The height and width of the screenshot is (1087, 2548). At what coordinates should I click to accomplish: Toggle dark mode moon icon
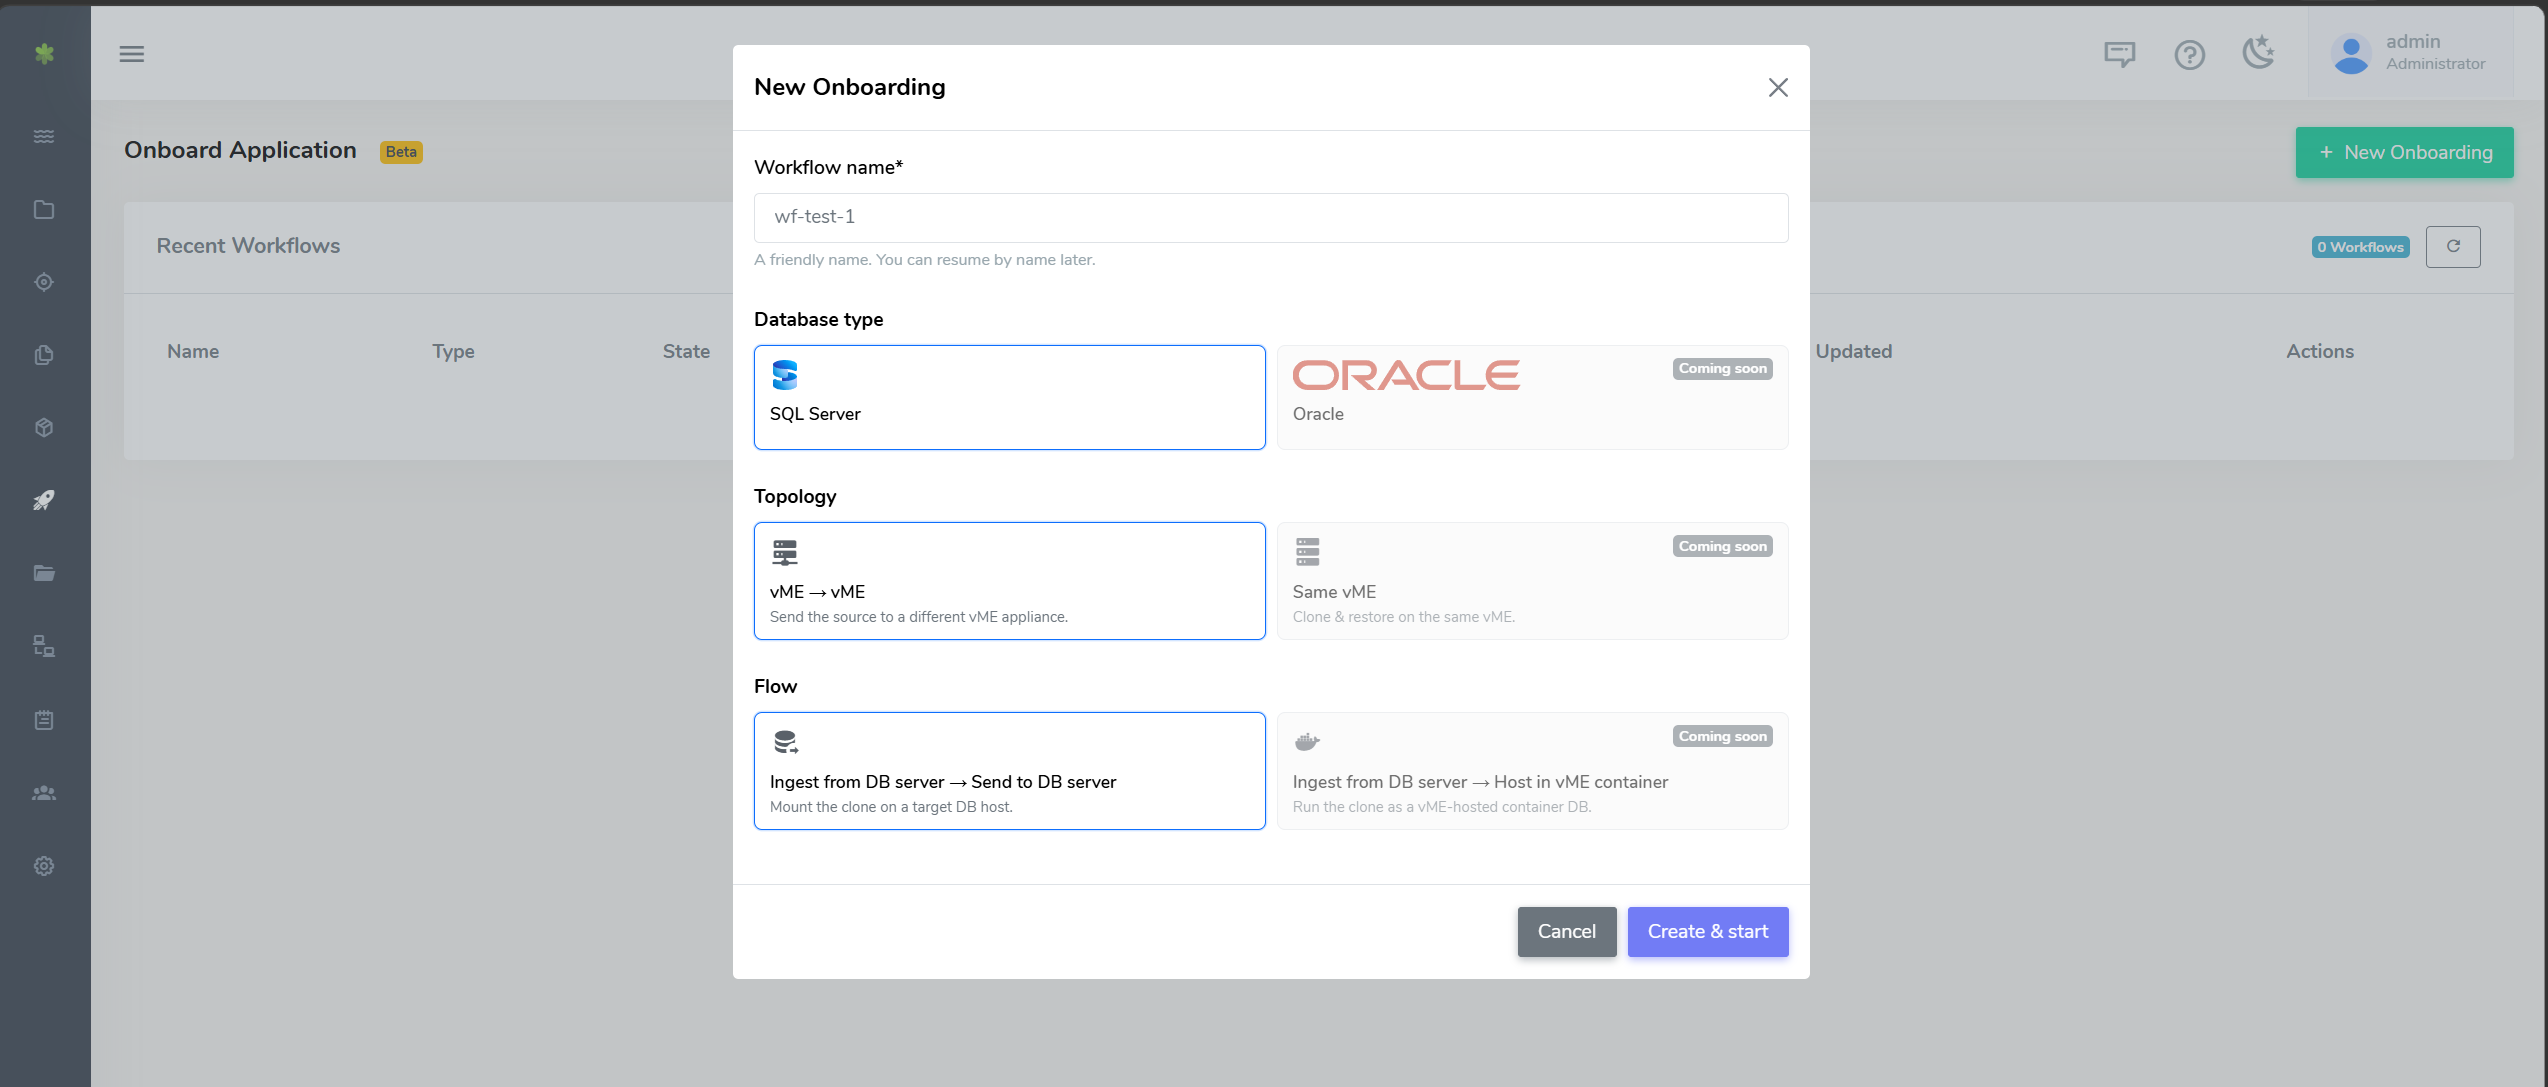click(2258, 52)
